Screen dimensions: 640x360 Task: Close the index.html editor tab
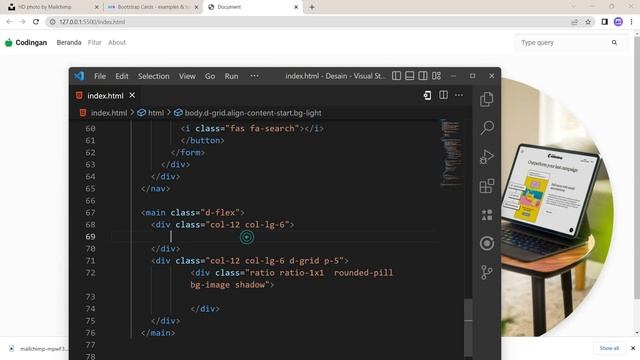tap(132, 95)
